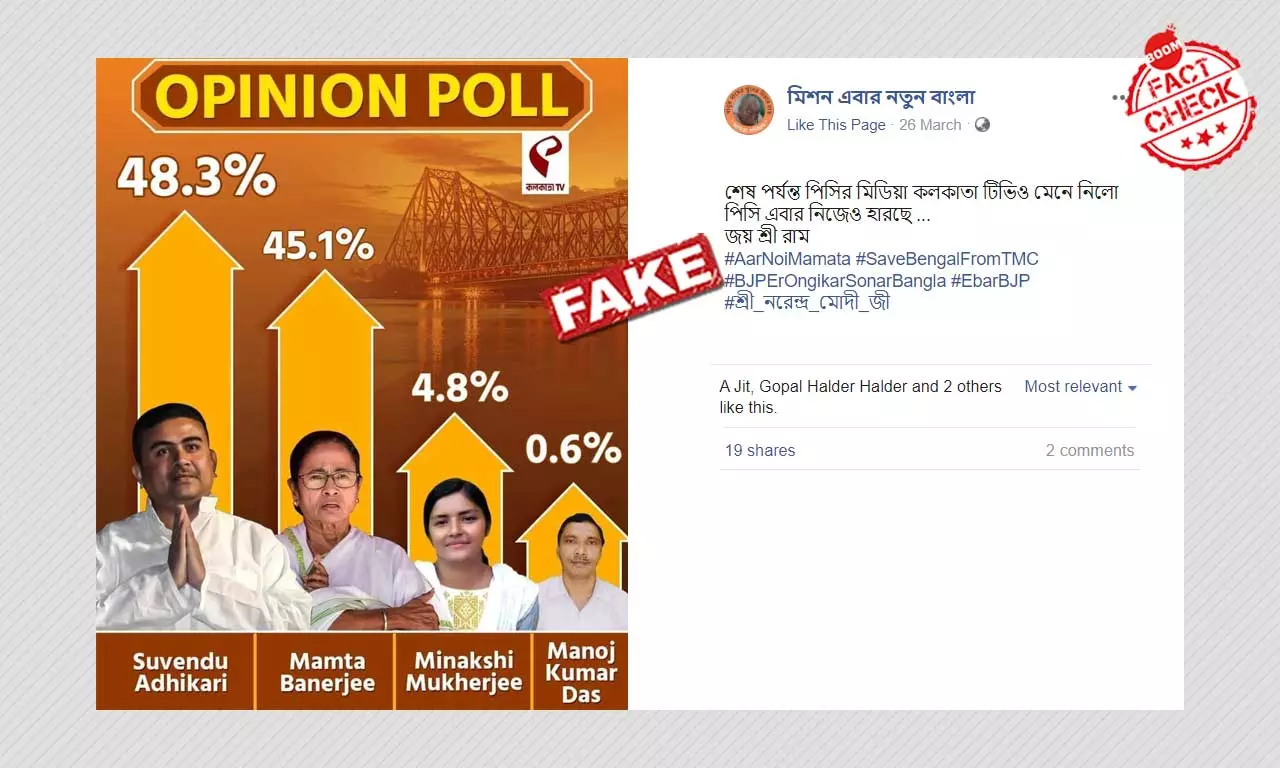The height and width of the screenshot is (768, 1280).
Task: Click the Like This Page link
Action: pyautogui.click(x=836, y=125)
